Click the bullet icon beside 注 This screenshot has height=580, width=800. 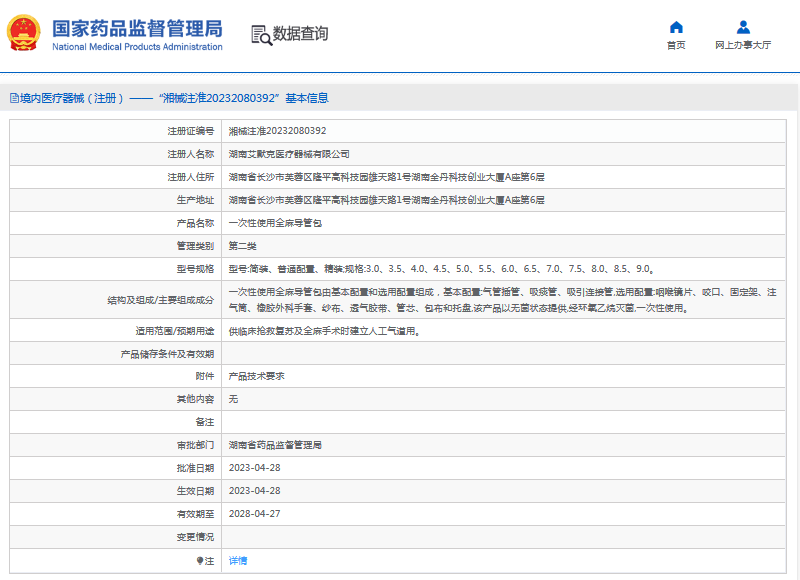click(200, 561)
